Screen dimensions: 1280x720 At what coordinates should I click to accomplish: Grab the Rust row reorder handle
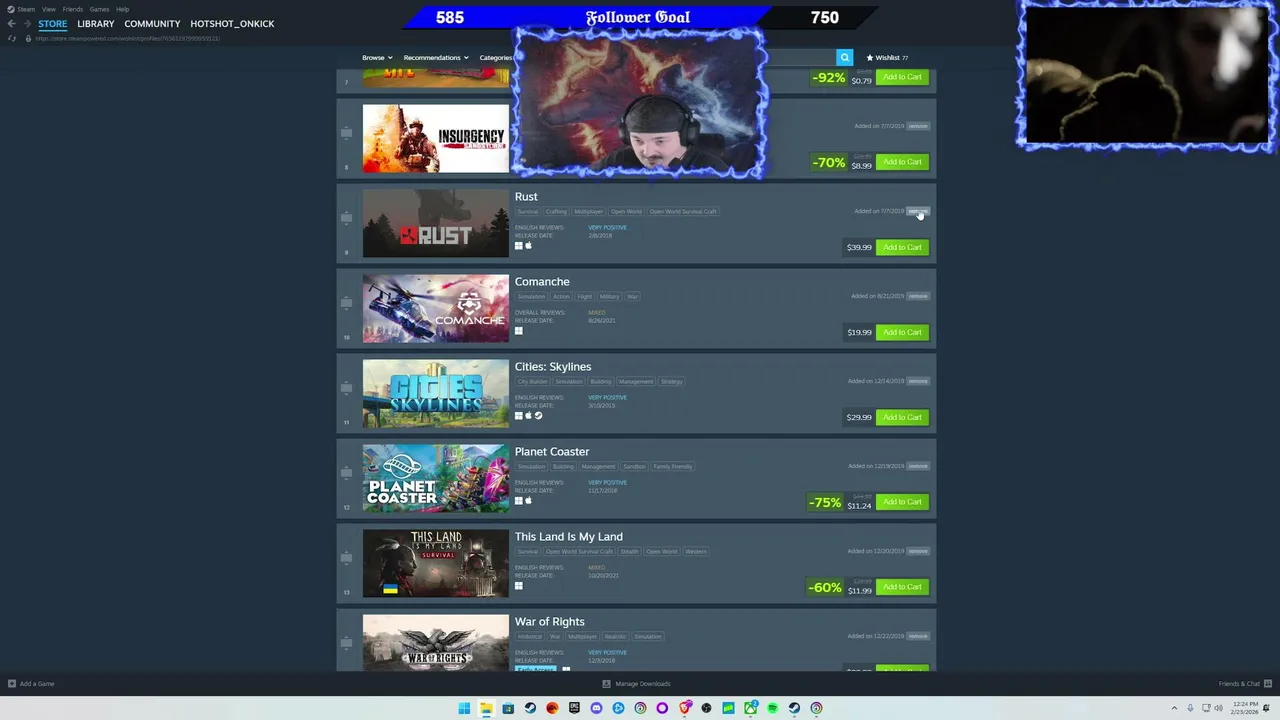pos(346,217)
